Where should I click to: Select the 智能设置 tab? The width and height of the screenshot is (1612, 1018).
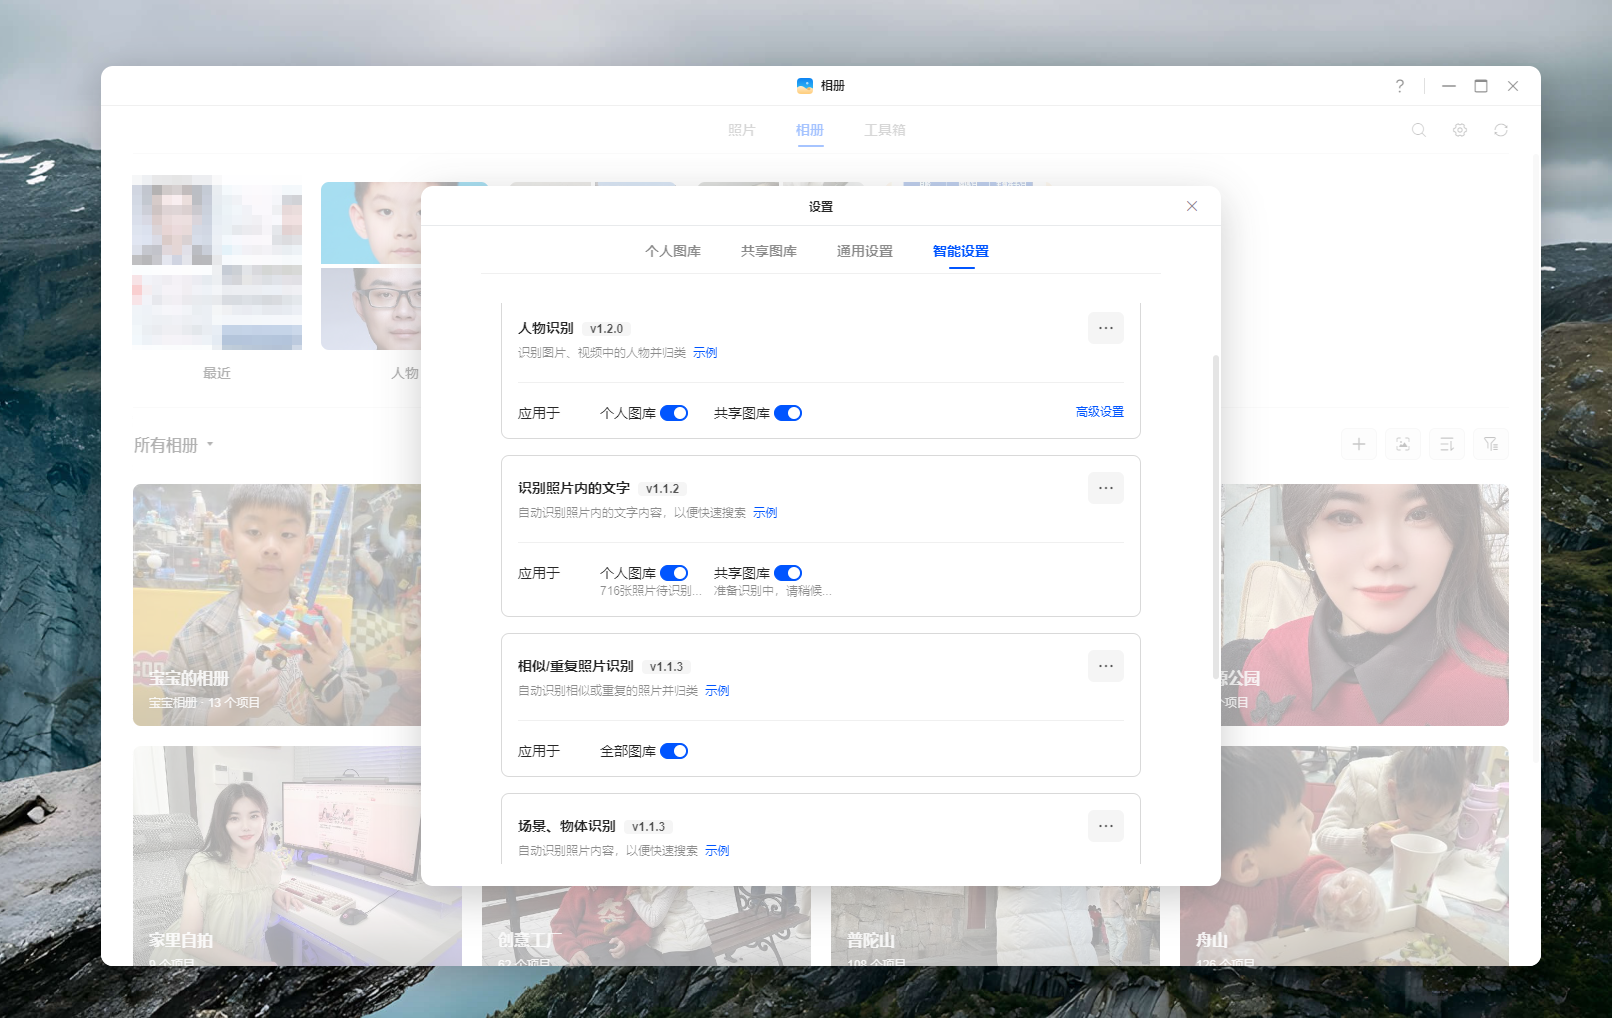point(961,251)
